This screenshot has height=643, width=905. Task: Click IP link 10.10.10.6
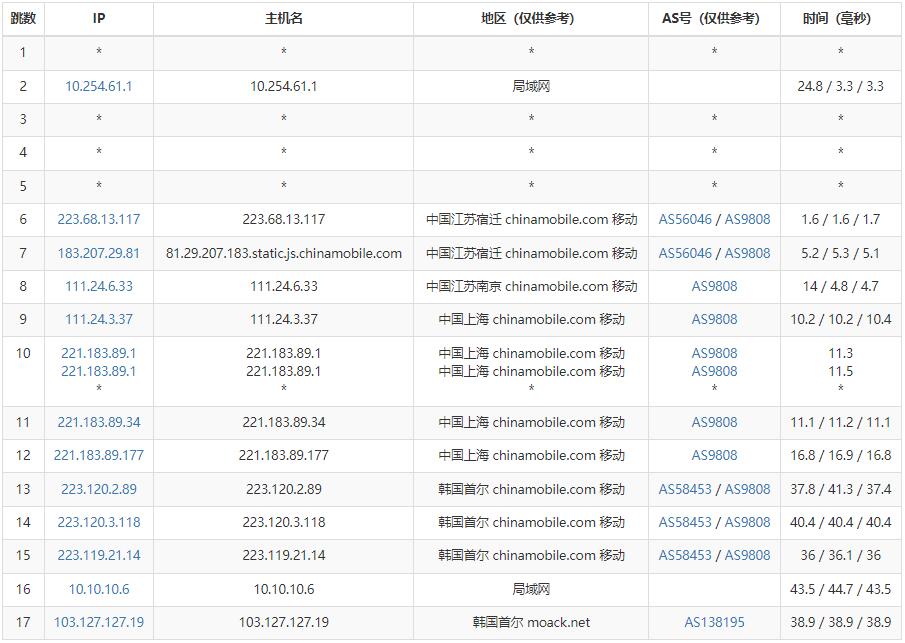pyautogui.click(x=99, y=589)
